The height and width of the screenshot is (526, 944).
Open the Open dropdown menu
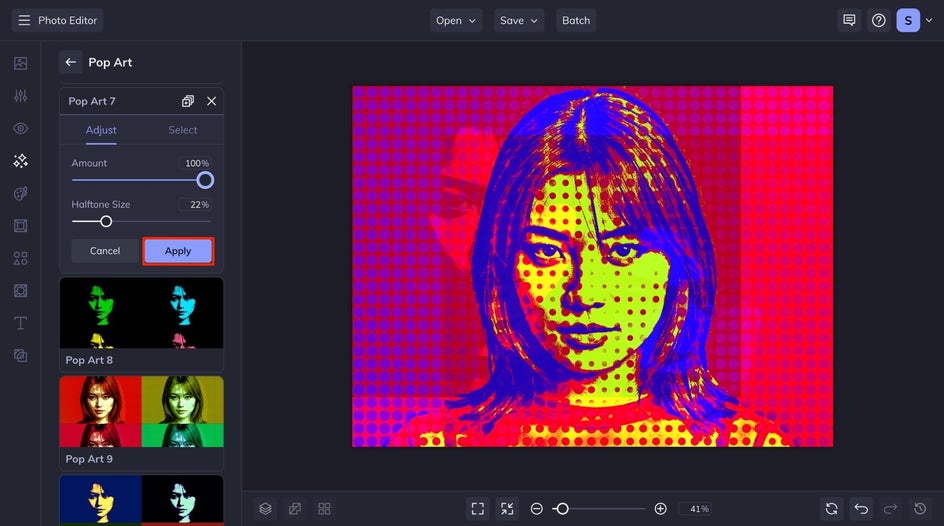(x=456, y=20)
